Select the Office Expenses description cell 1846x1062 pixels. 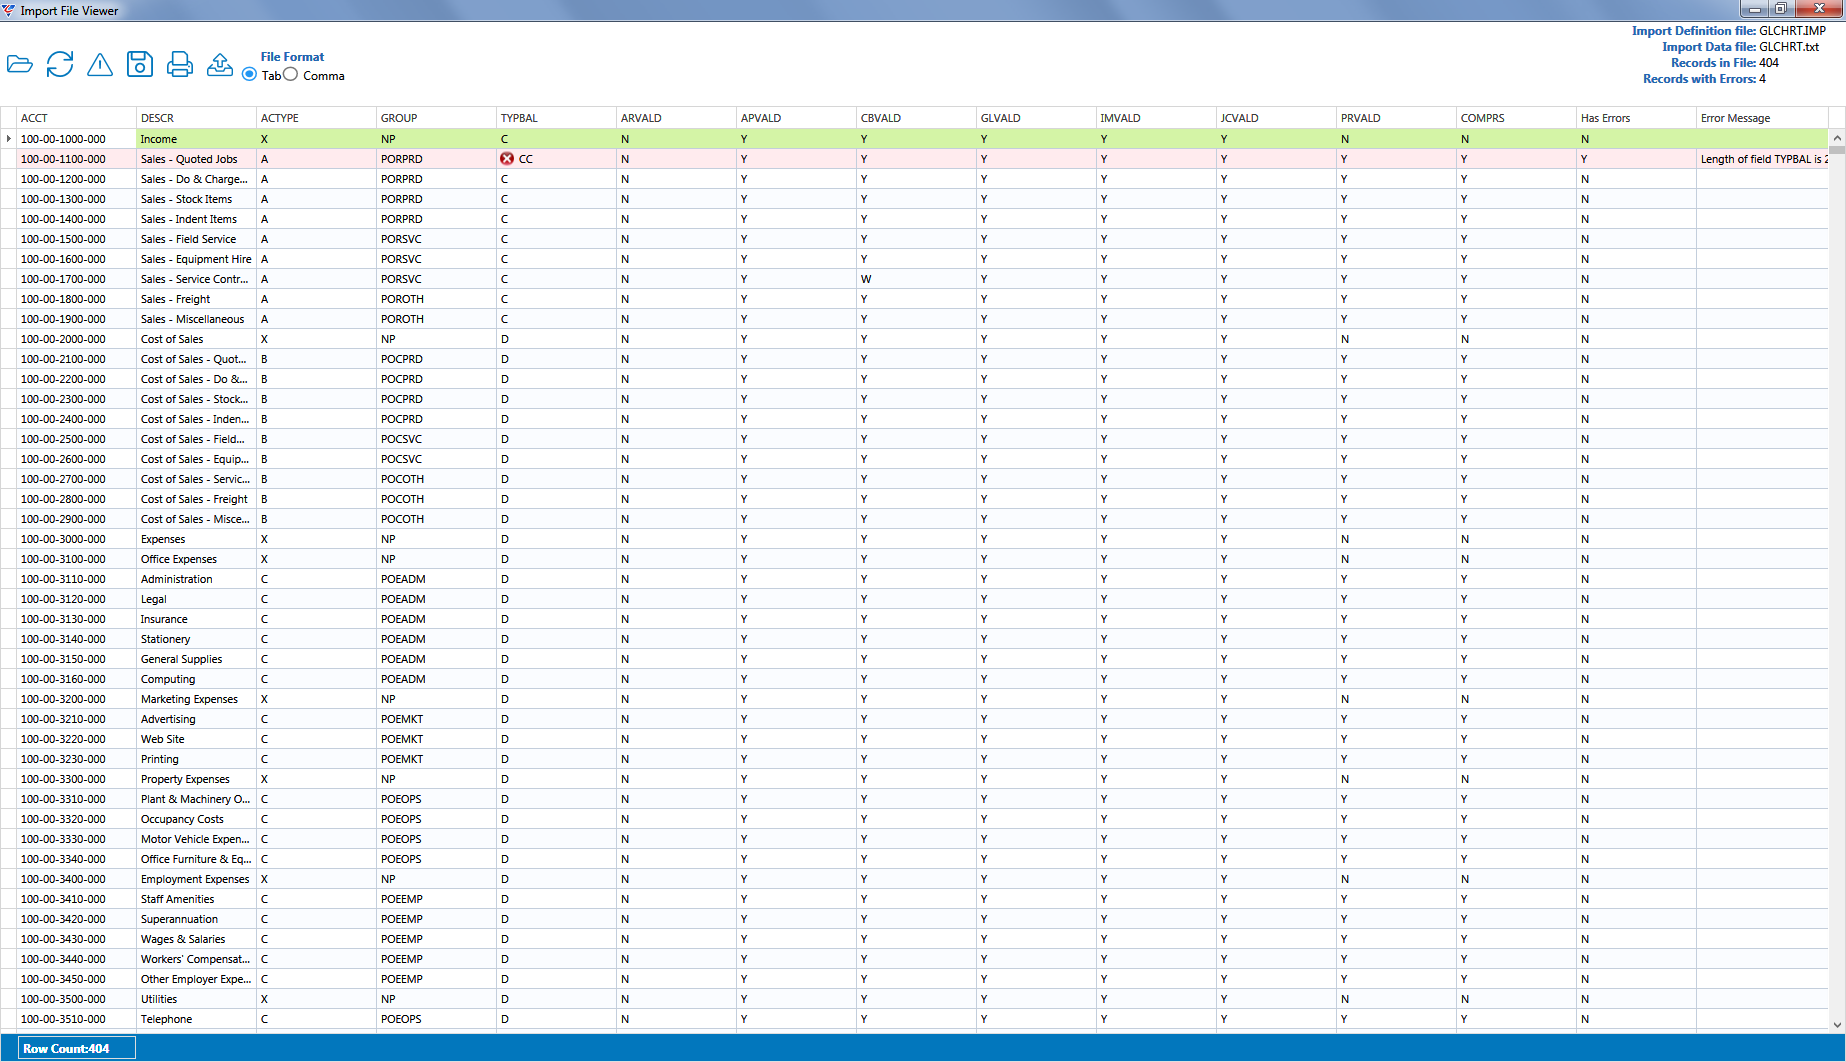196,559
